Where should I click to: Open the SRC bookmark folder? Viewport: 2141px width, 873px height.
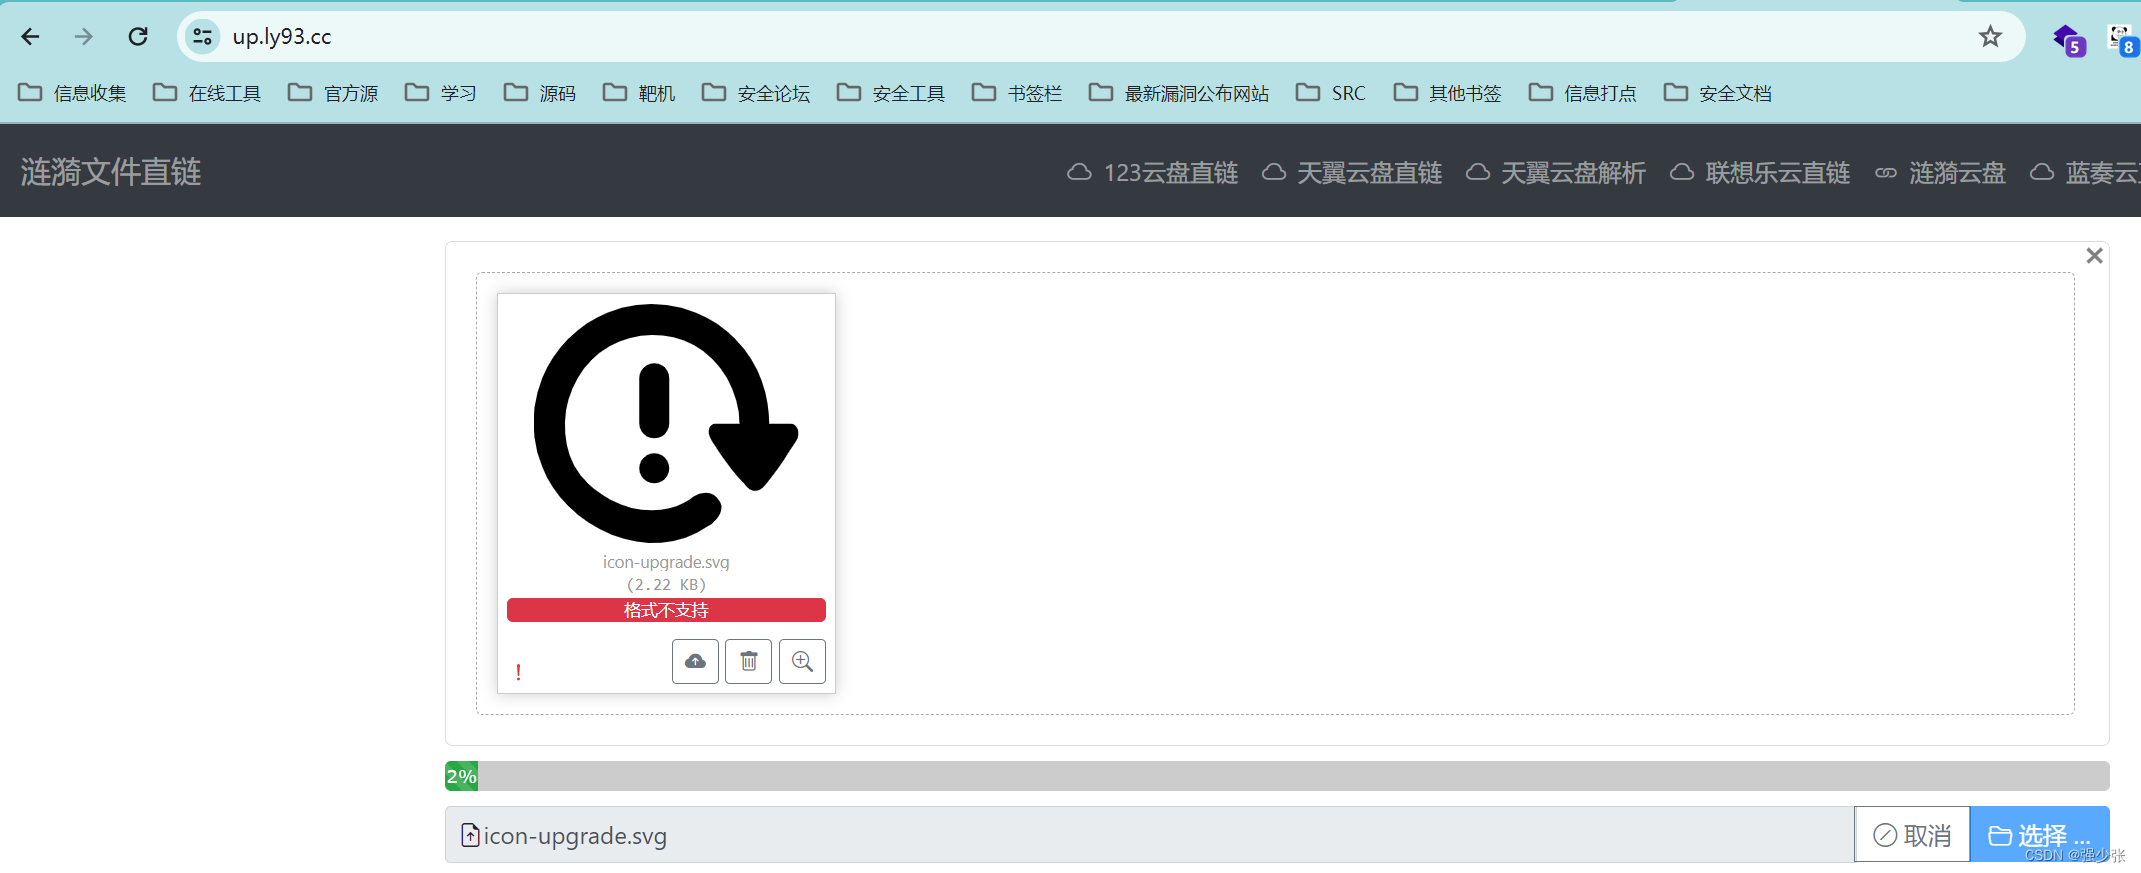pos(1331,93)
